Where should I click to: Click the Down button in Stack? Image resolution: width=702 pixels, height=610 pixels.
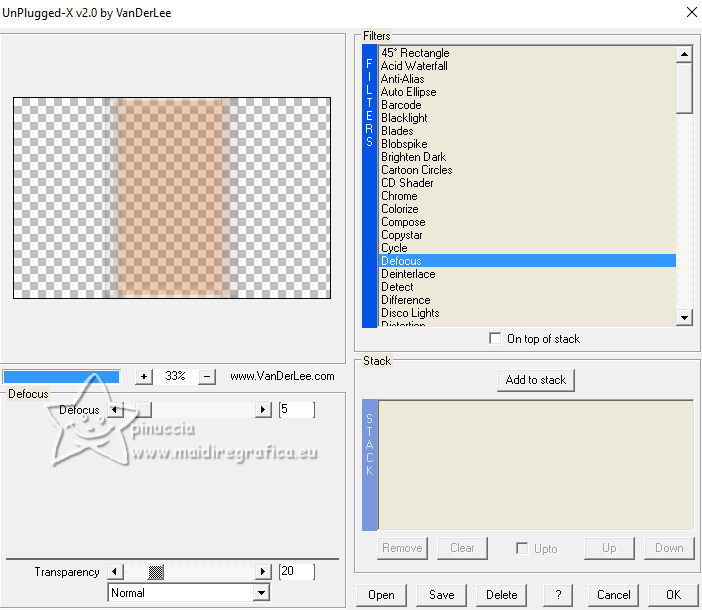click(x=669, y=548)
